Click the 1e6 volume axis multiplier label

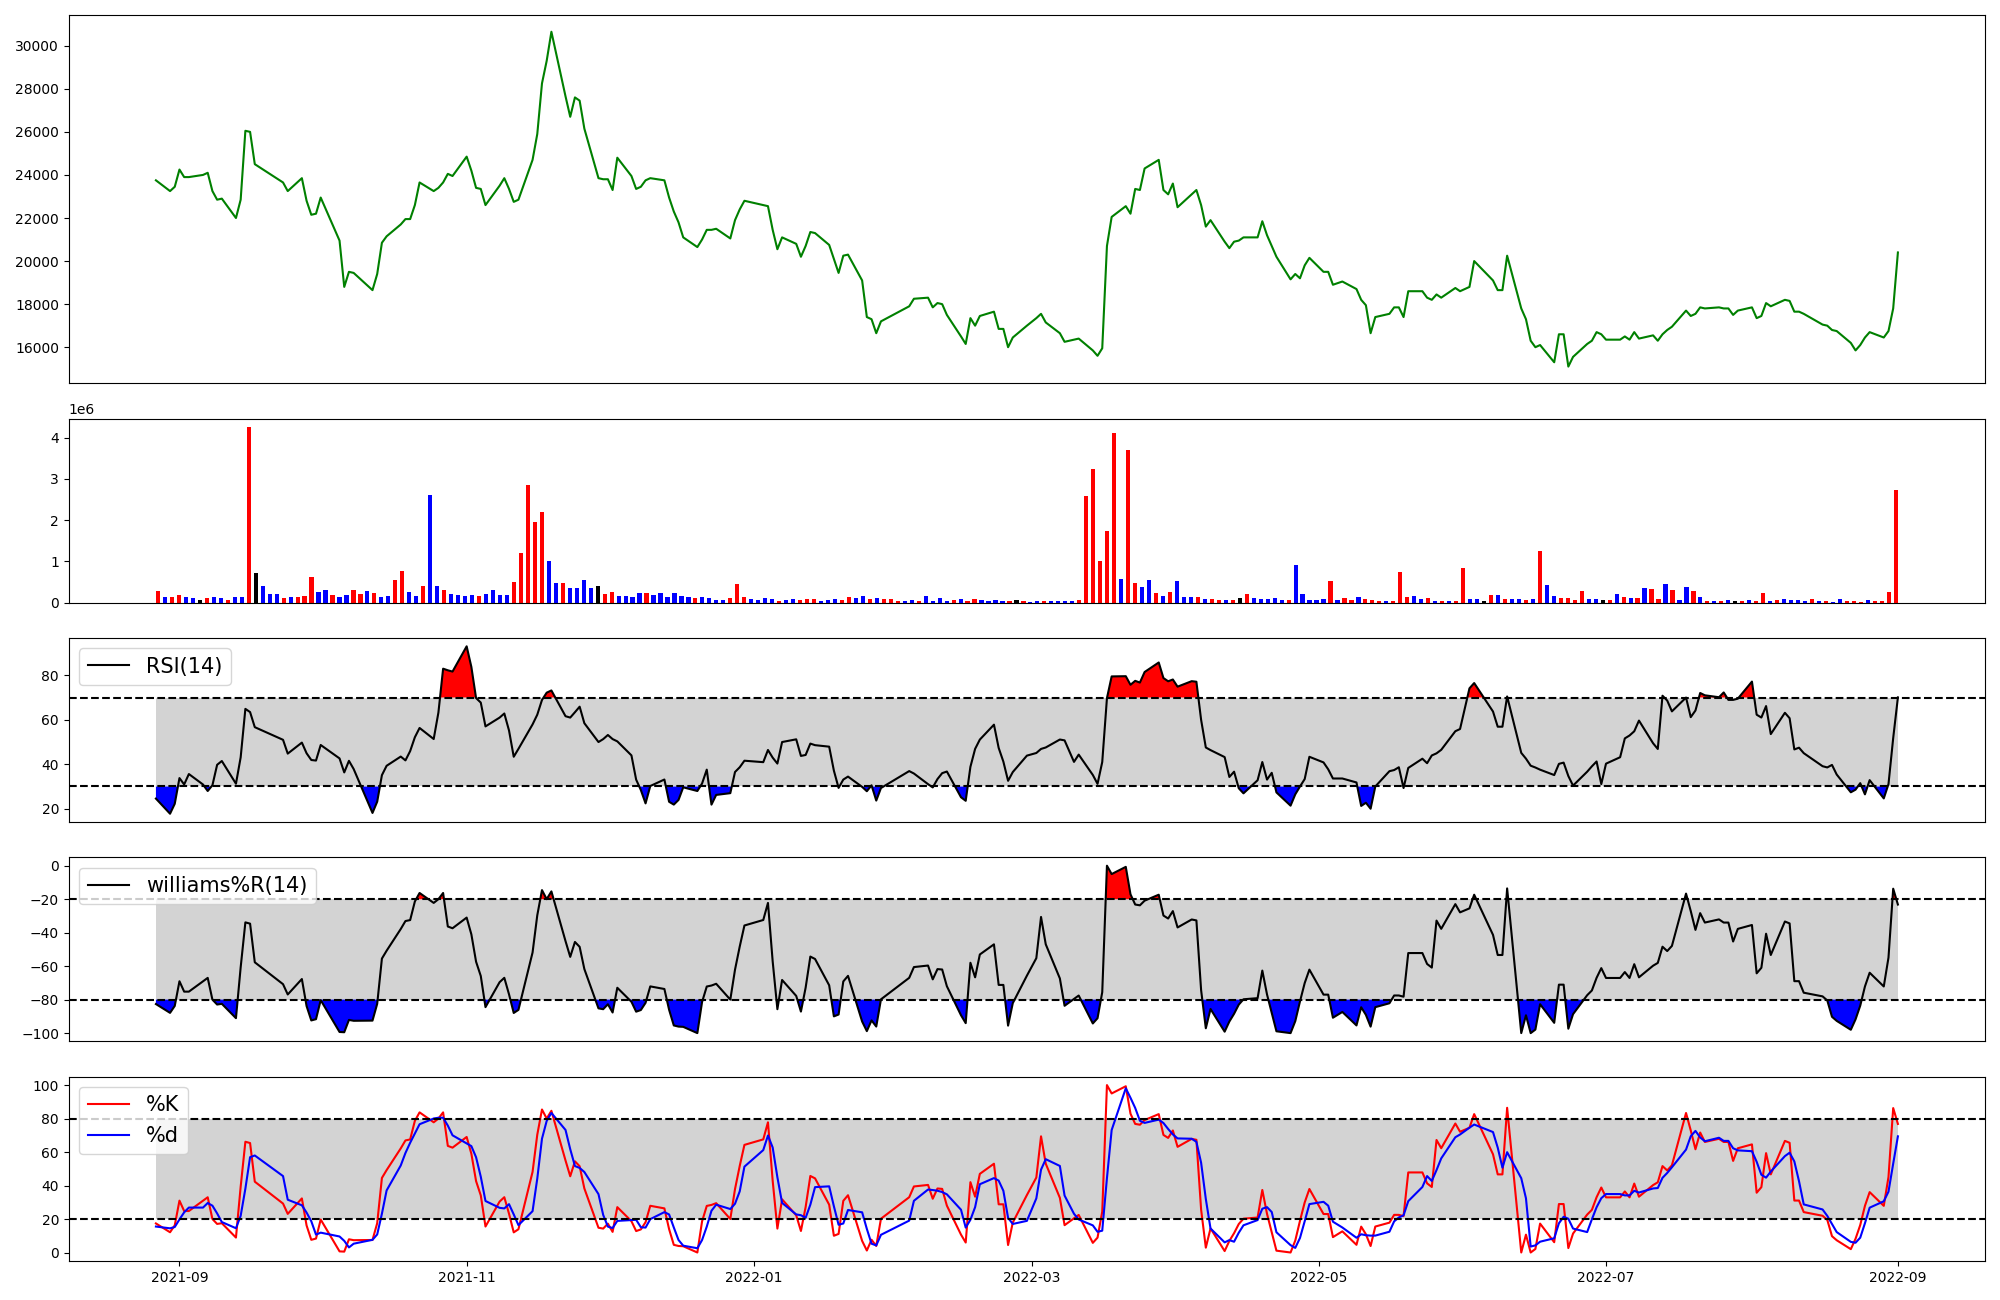[81, 410]
